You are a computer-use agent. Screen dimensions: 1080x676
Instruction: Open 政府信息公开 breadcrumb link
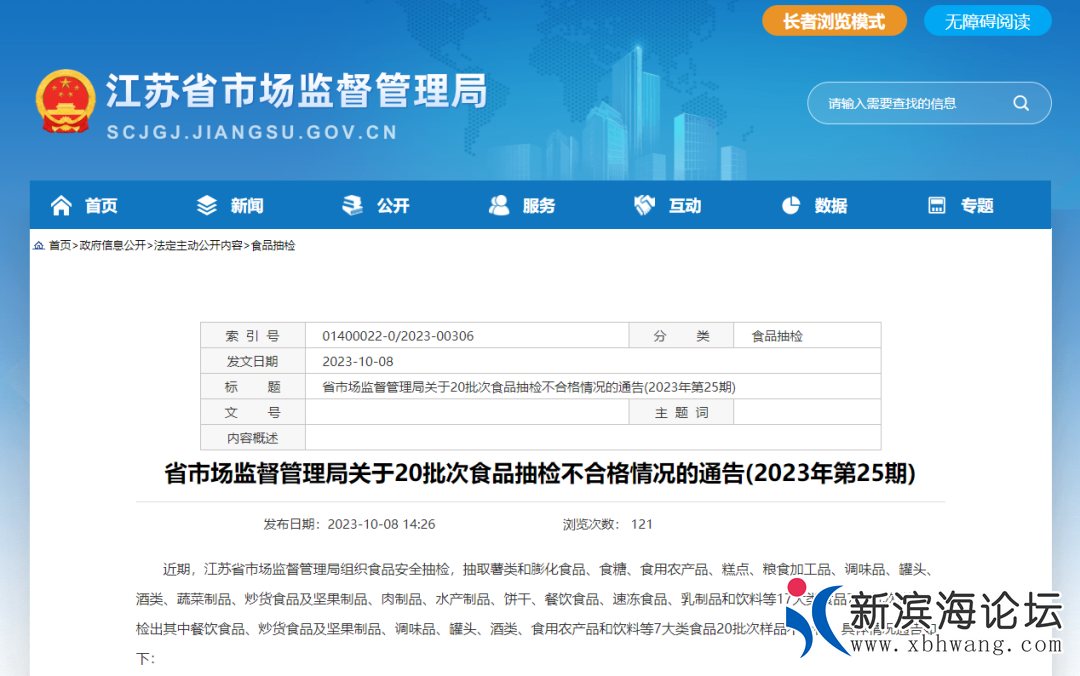coord(112,245)
